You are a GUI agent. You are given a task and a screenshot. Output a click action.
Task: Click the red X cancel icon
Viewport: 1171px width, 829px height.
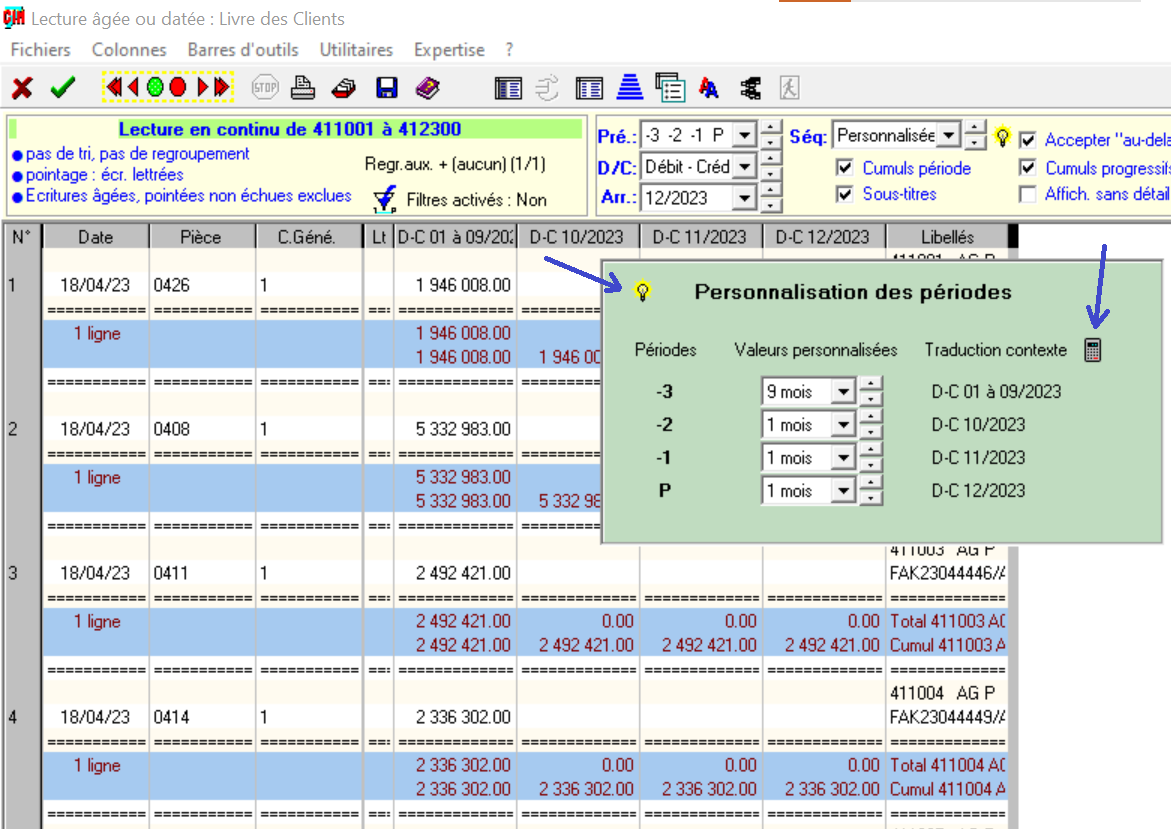point(22,88)
